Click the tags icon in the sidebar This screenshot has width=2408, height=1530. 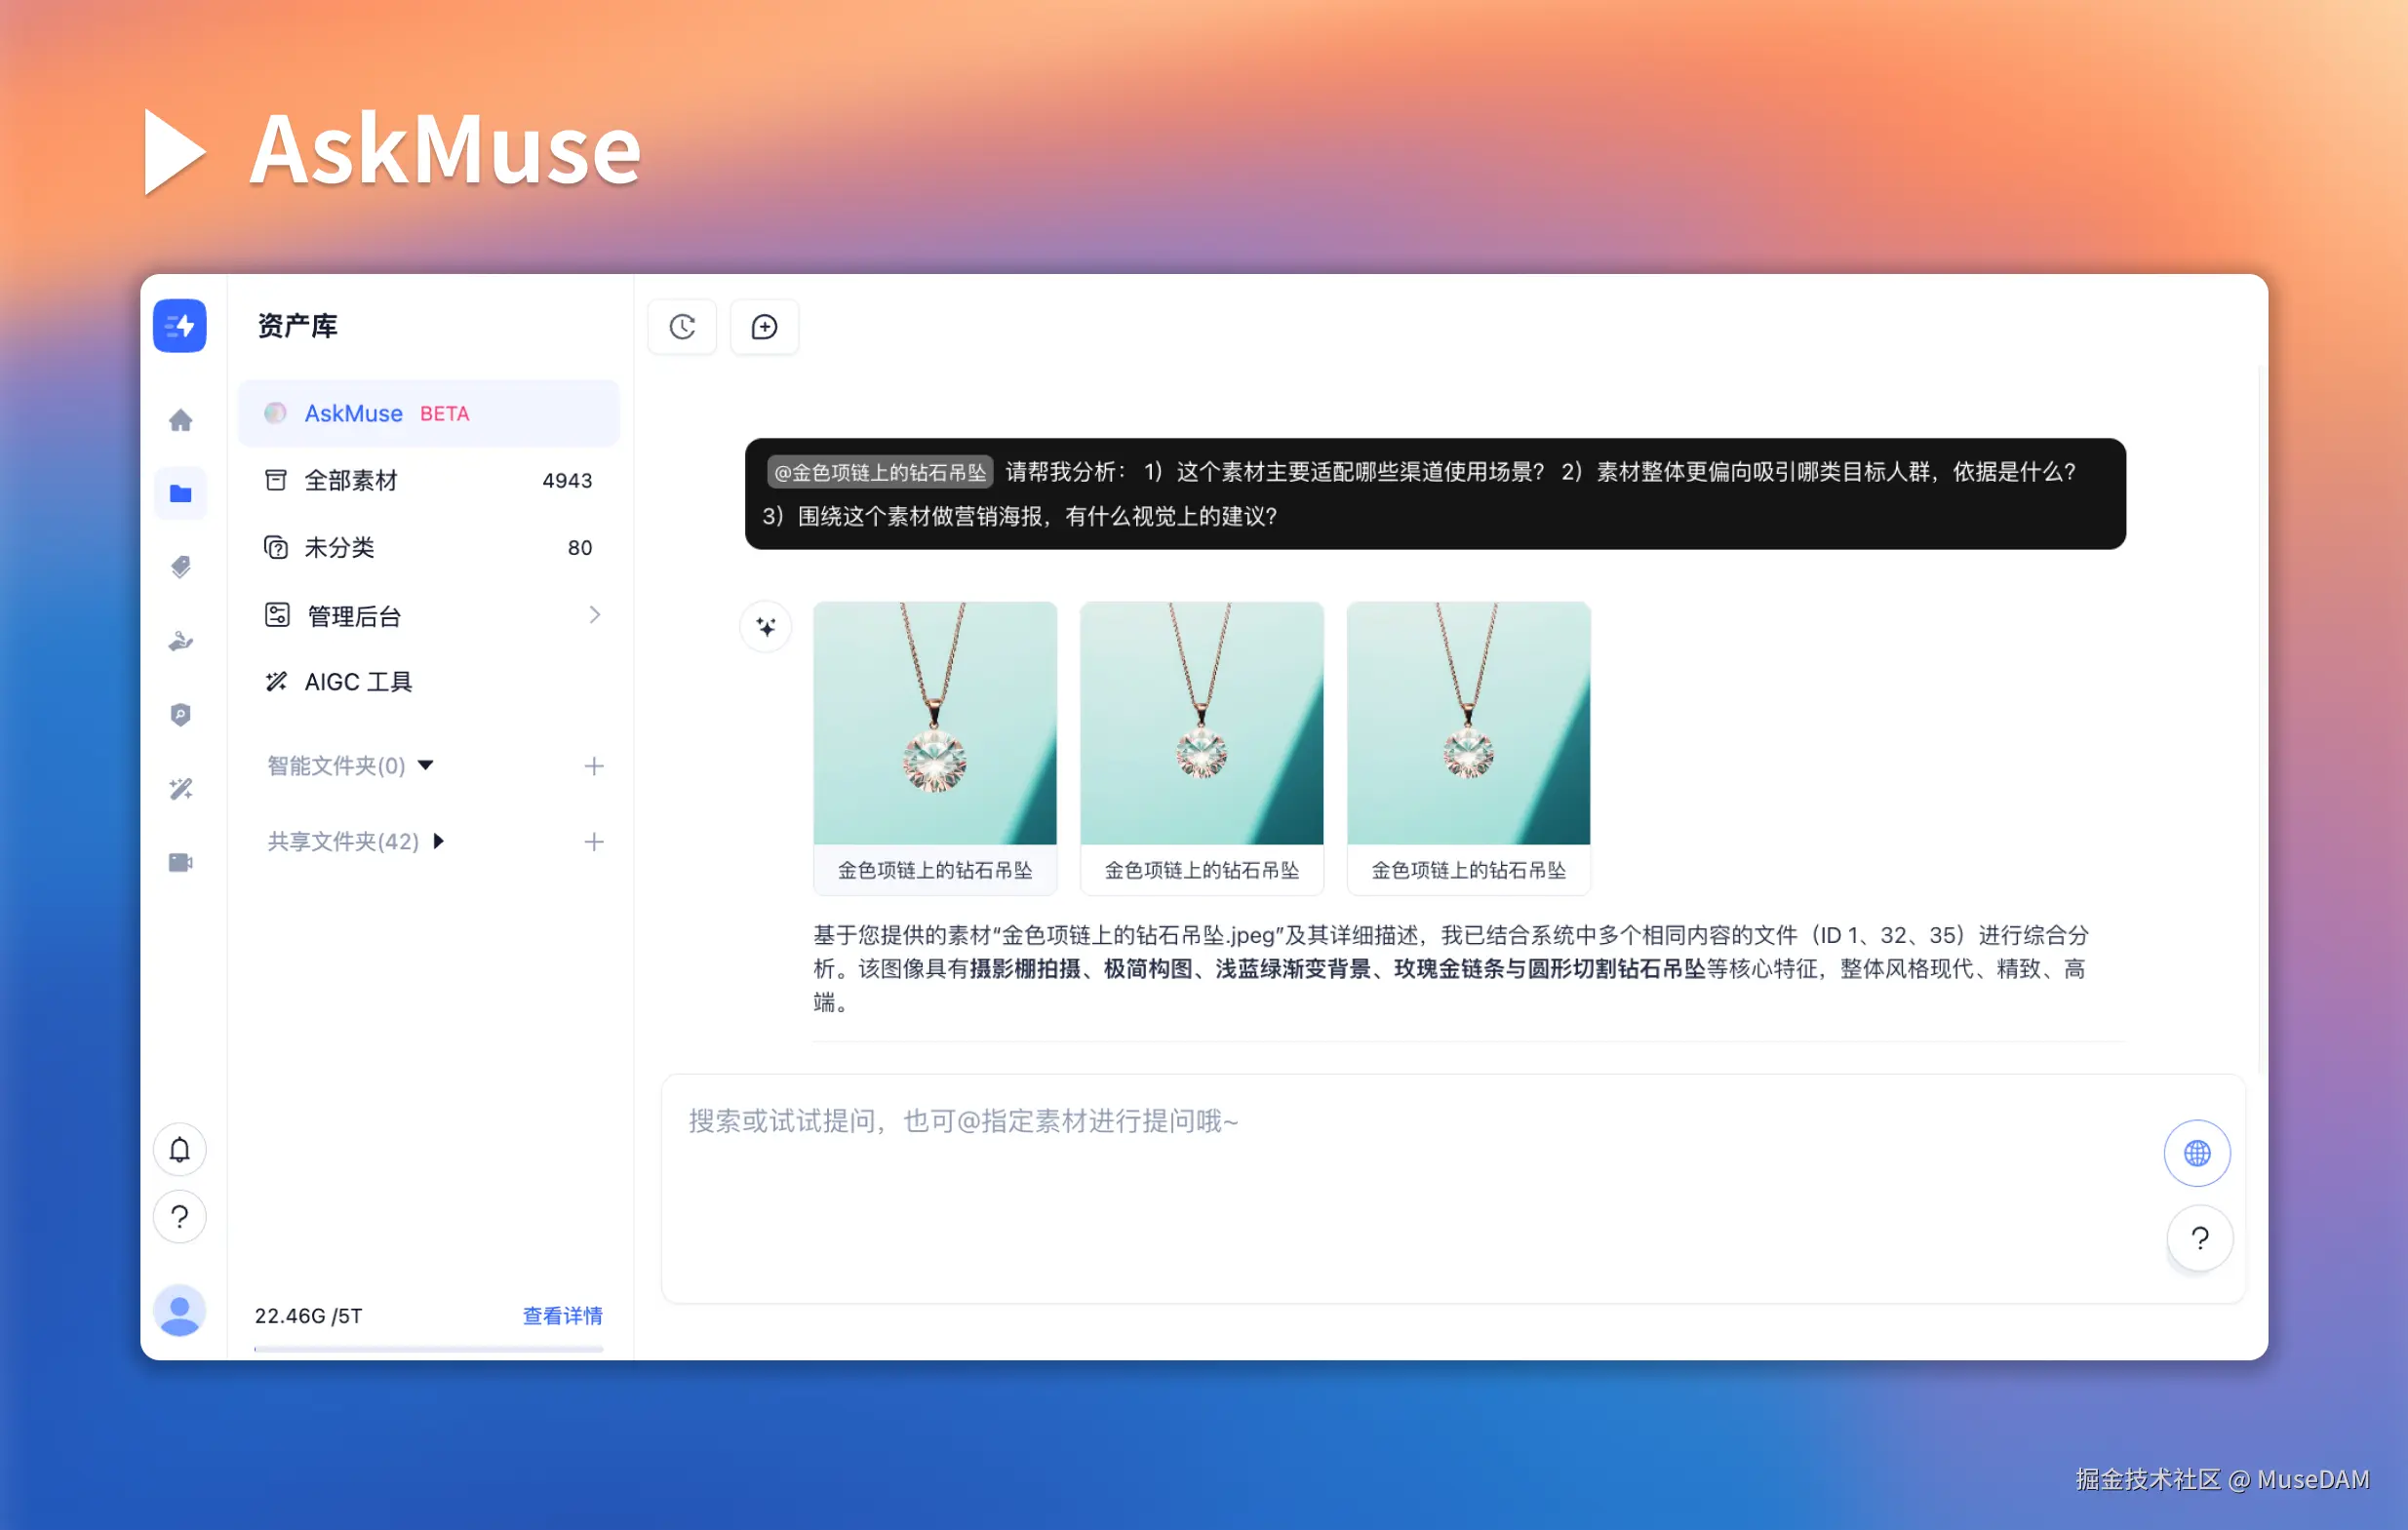[181, 567]
